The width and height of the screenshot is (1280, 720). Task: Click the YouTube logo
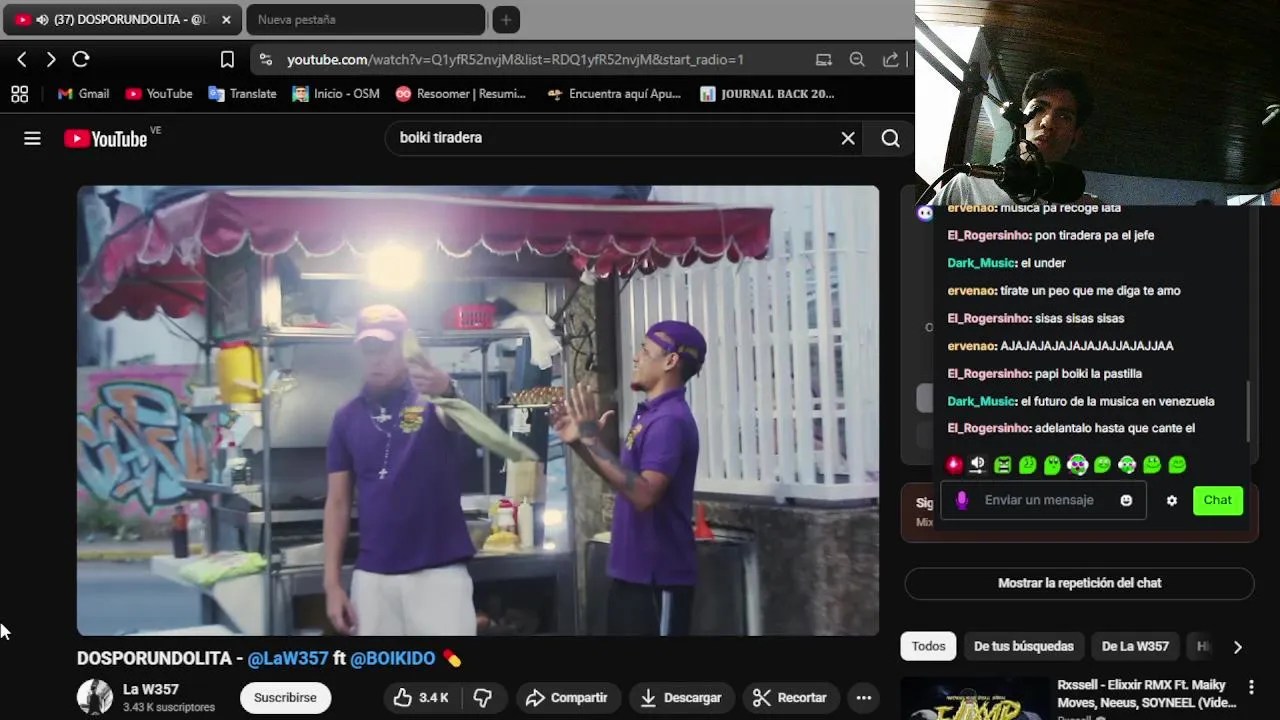[106, 139]
